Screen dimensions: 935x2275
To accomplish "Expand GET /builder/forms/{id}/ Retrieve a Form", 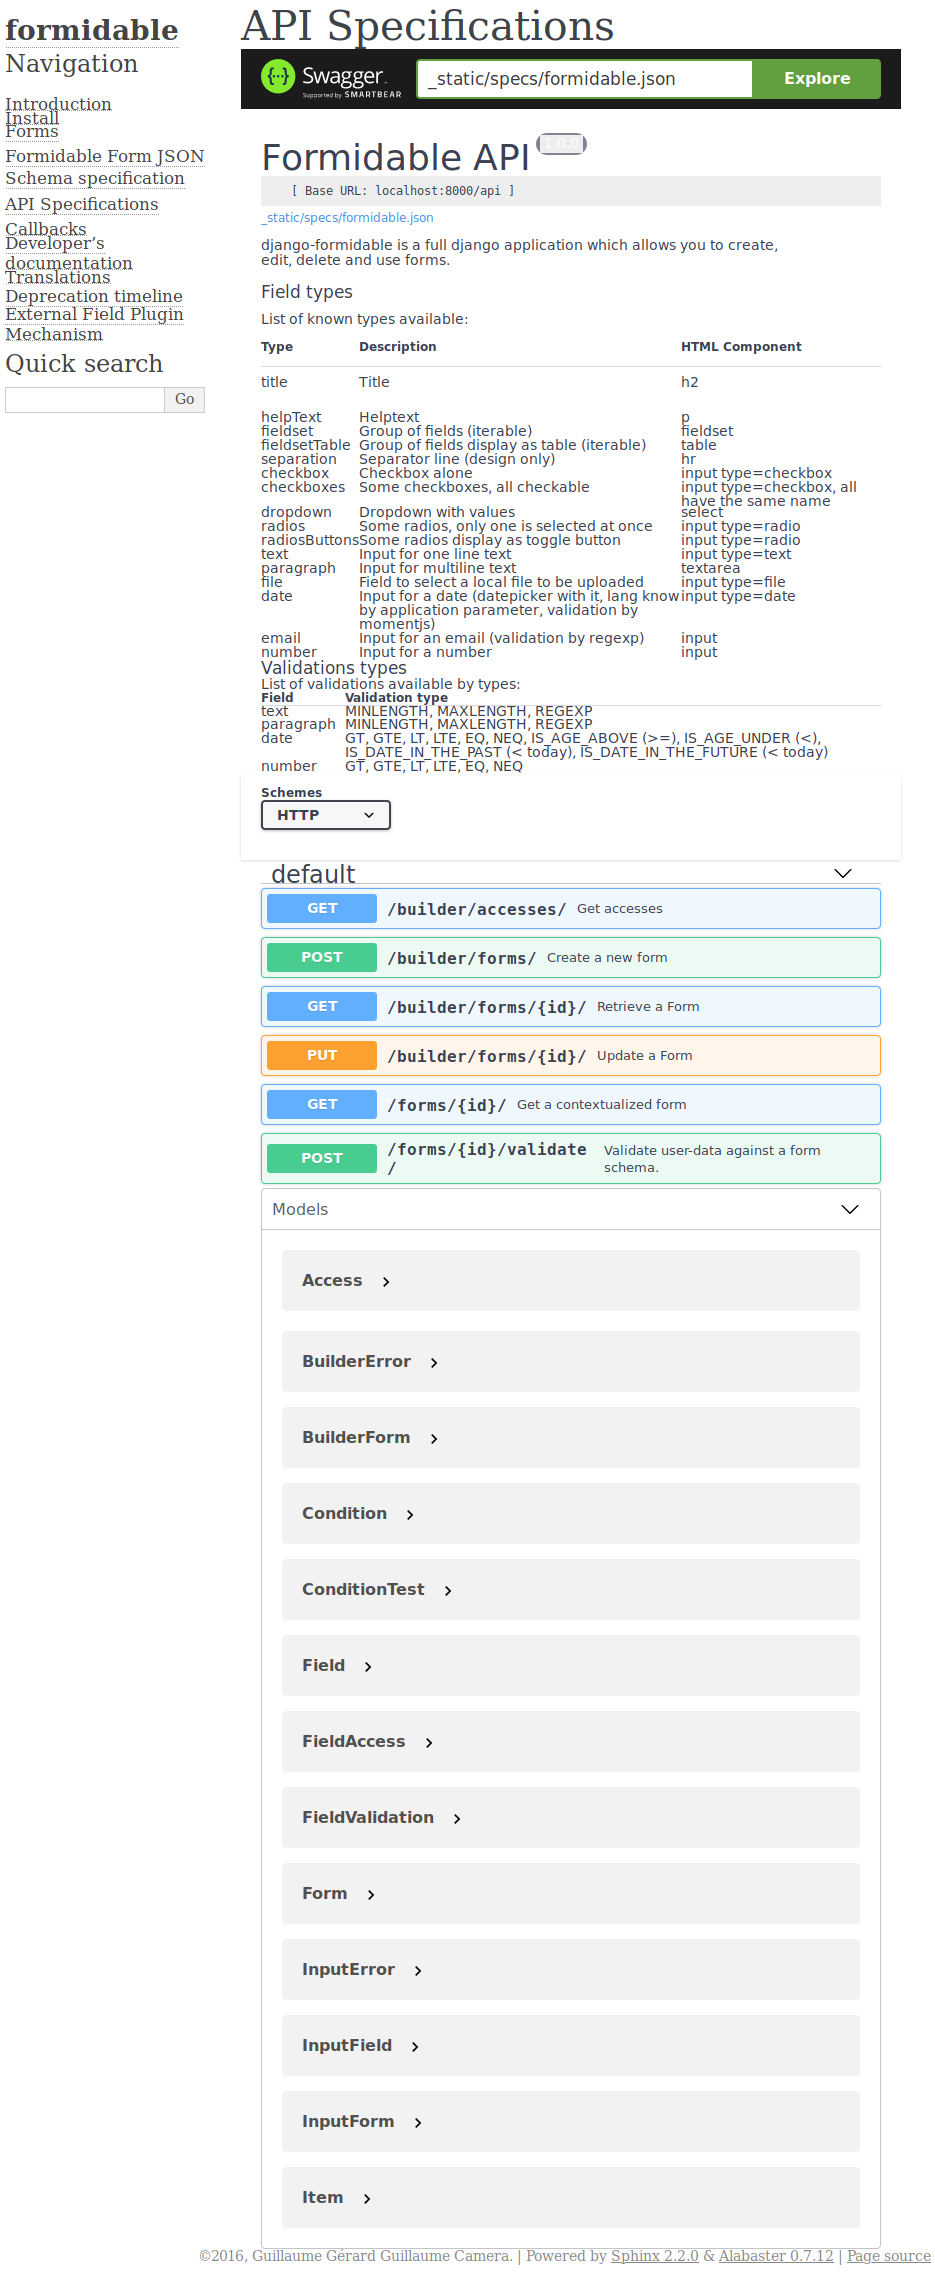I will point(571,1006).
